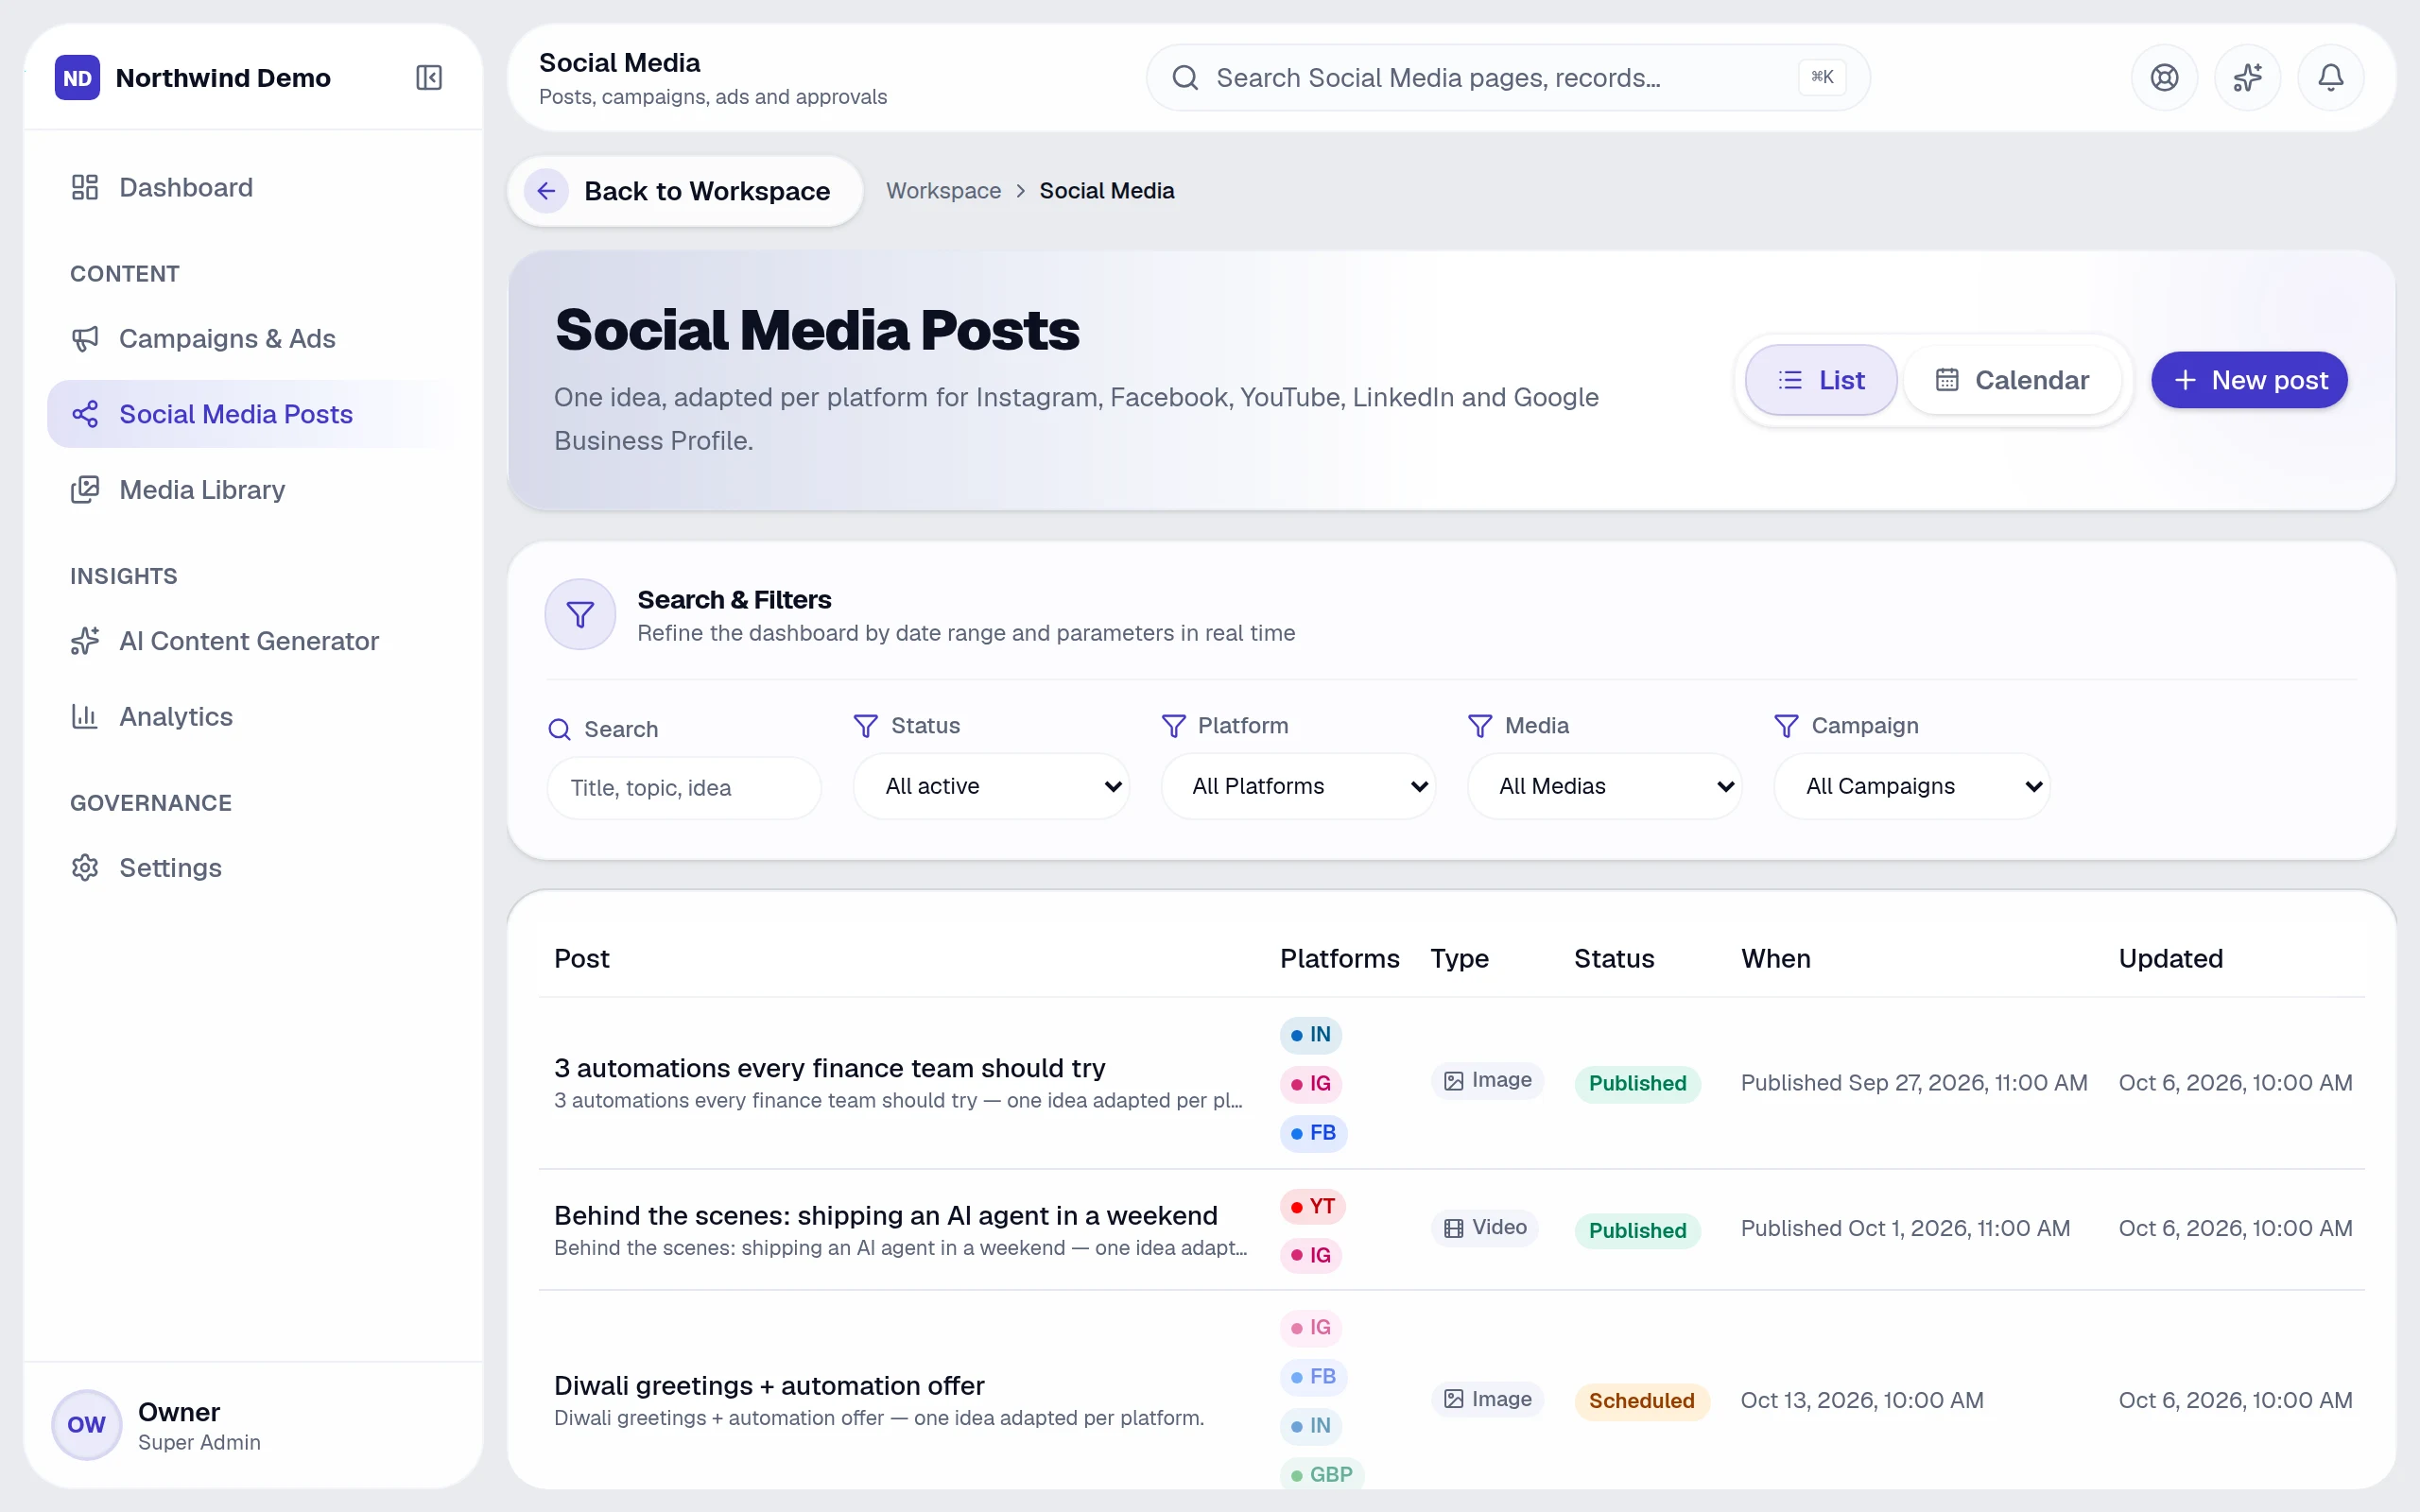The height and width of the screenshot is (1512, 2420).
Task: Switch to Calendar view
Action: 2012,380
